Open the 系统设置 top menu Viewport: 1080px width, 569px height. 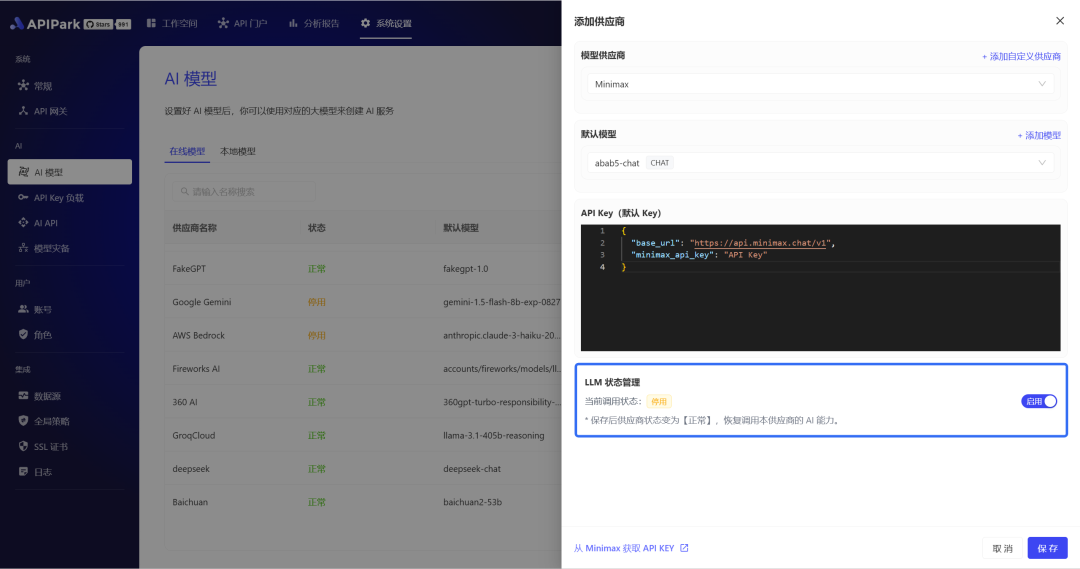(x=386, y=23)
